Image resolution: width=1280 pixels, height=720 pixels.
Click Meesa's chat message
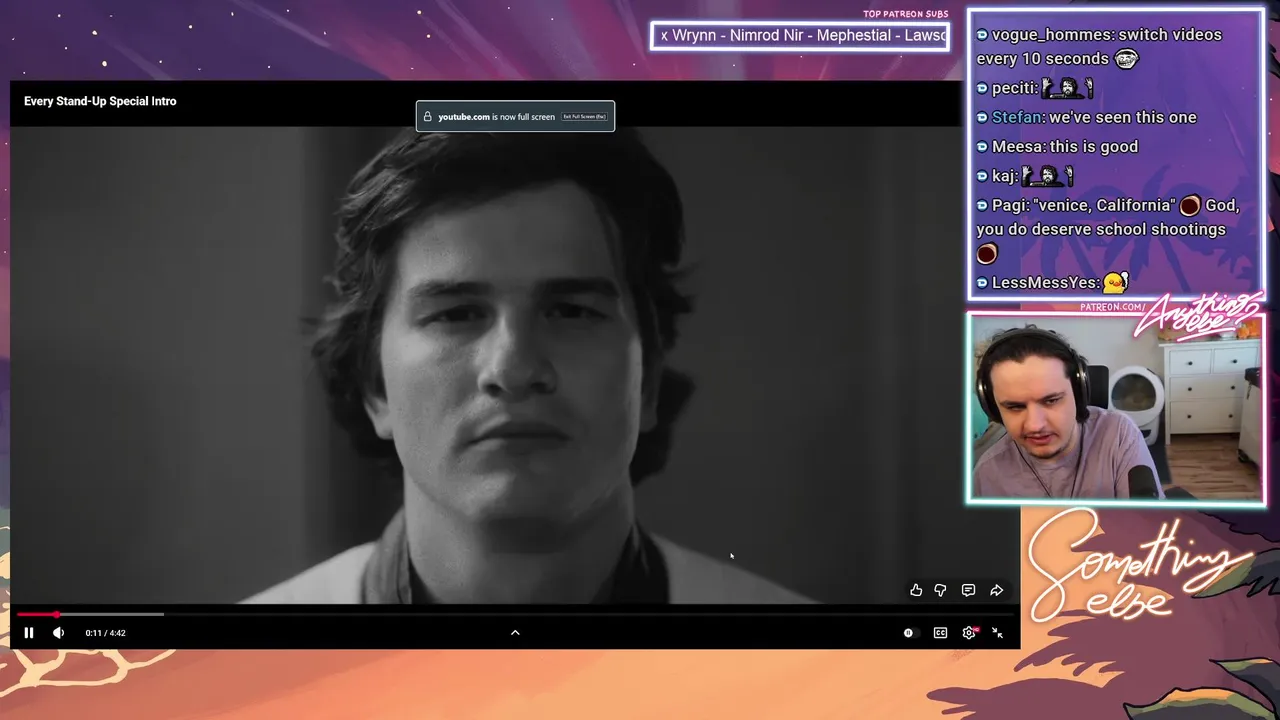(x=1058, y=146)
